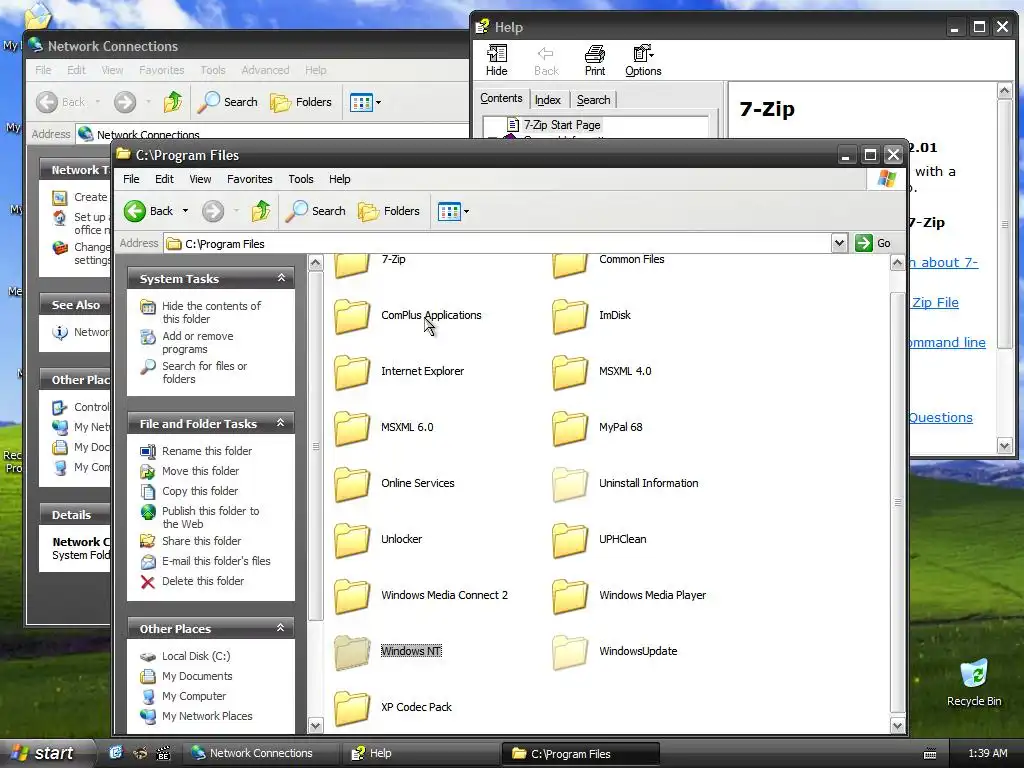The image size is (1024, 768).
Task: Switch to Help taskbar button
Action: tap(419, 753)
